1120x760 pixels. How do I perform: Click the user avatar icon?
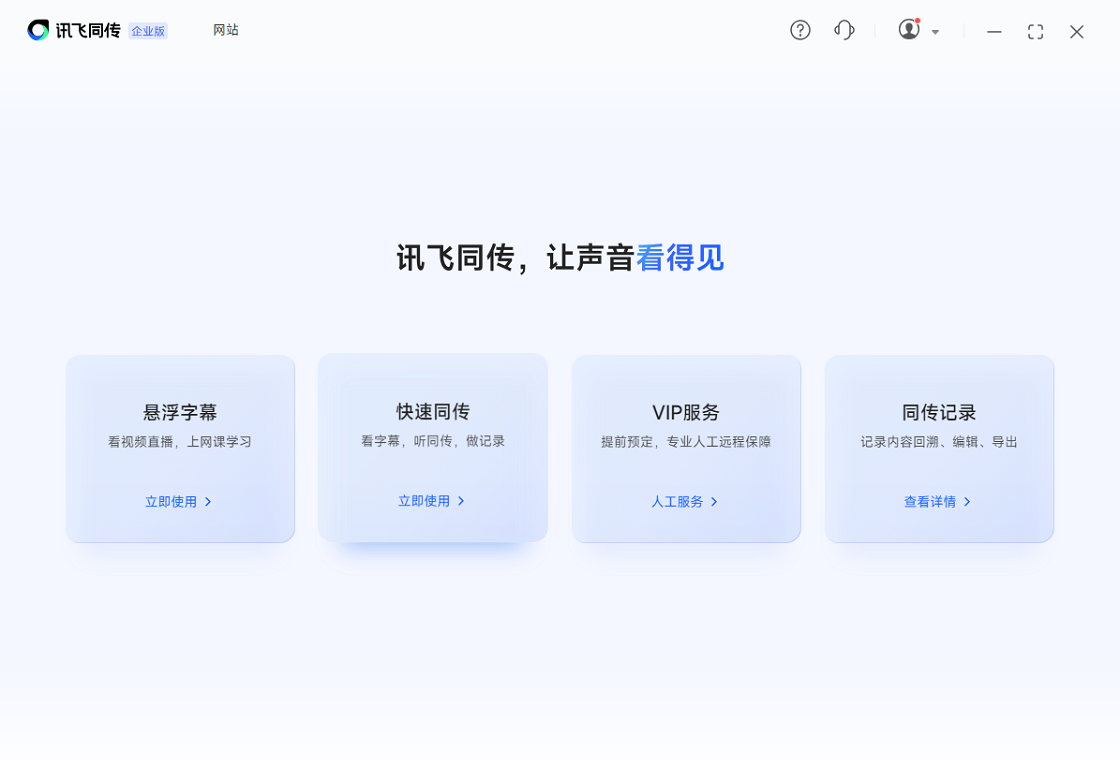(x=909, y=29)
